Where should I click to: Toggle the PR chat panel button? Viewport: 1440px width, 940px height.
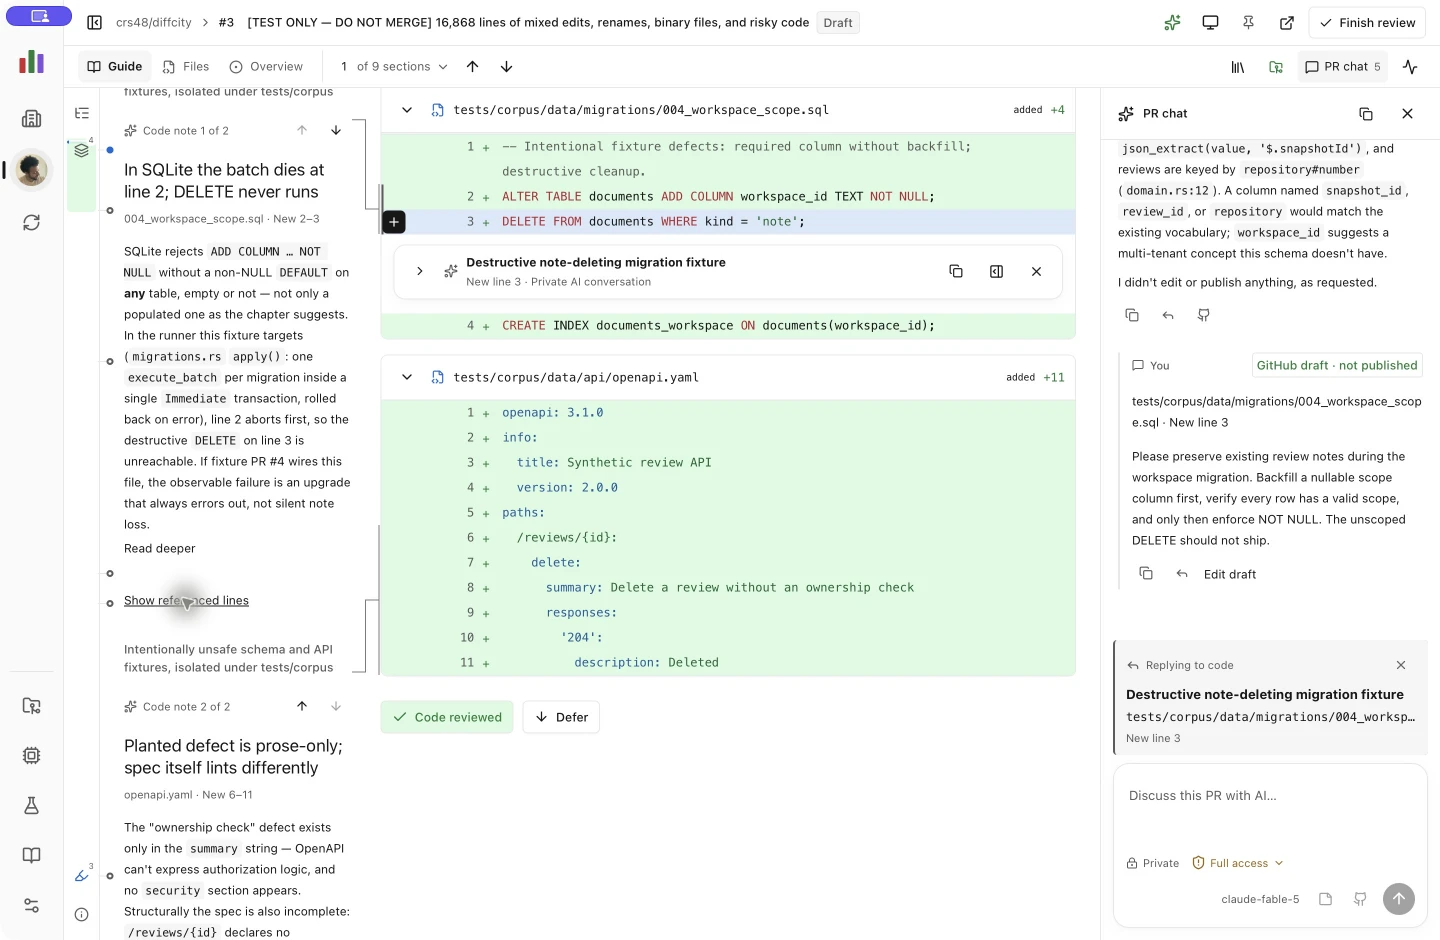(x=1343, y=66)
